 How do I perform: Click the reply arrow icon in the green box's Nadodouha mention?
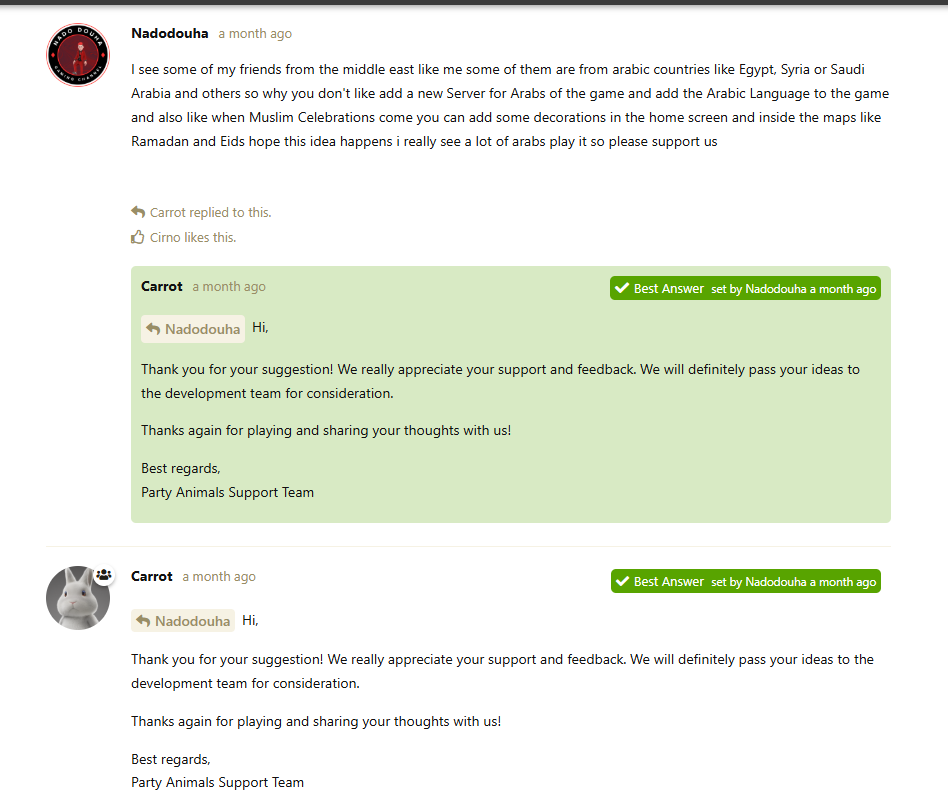[x=154, y=329]
